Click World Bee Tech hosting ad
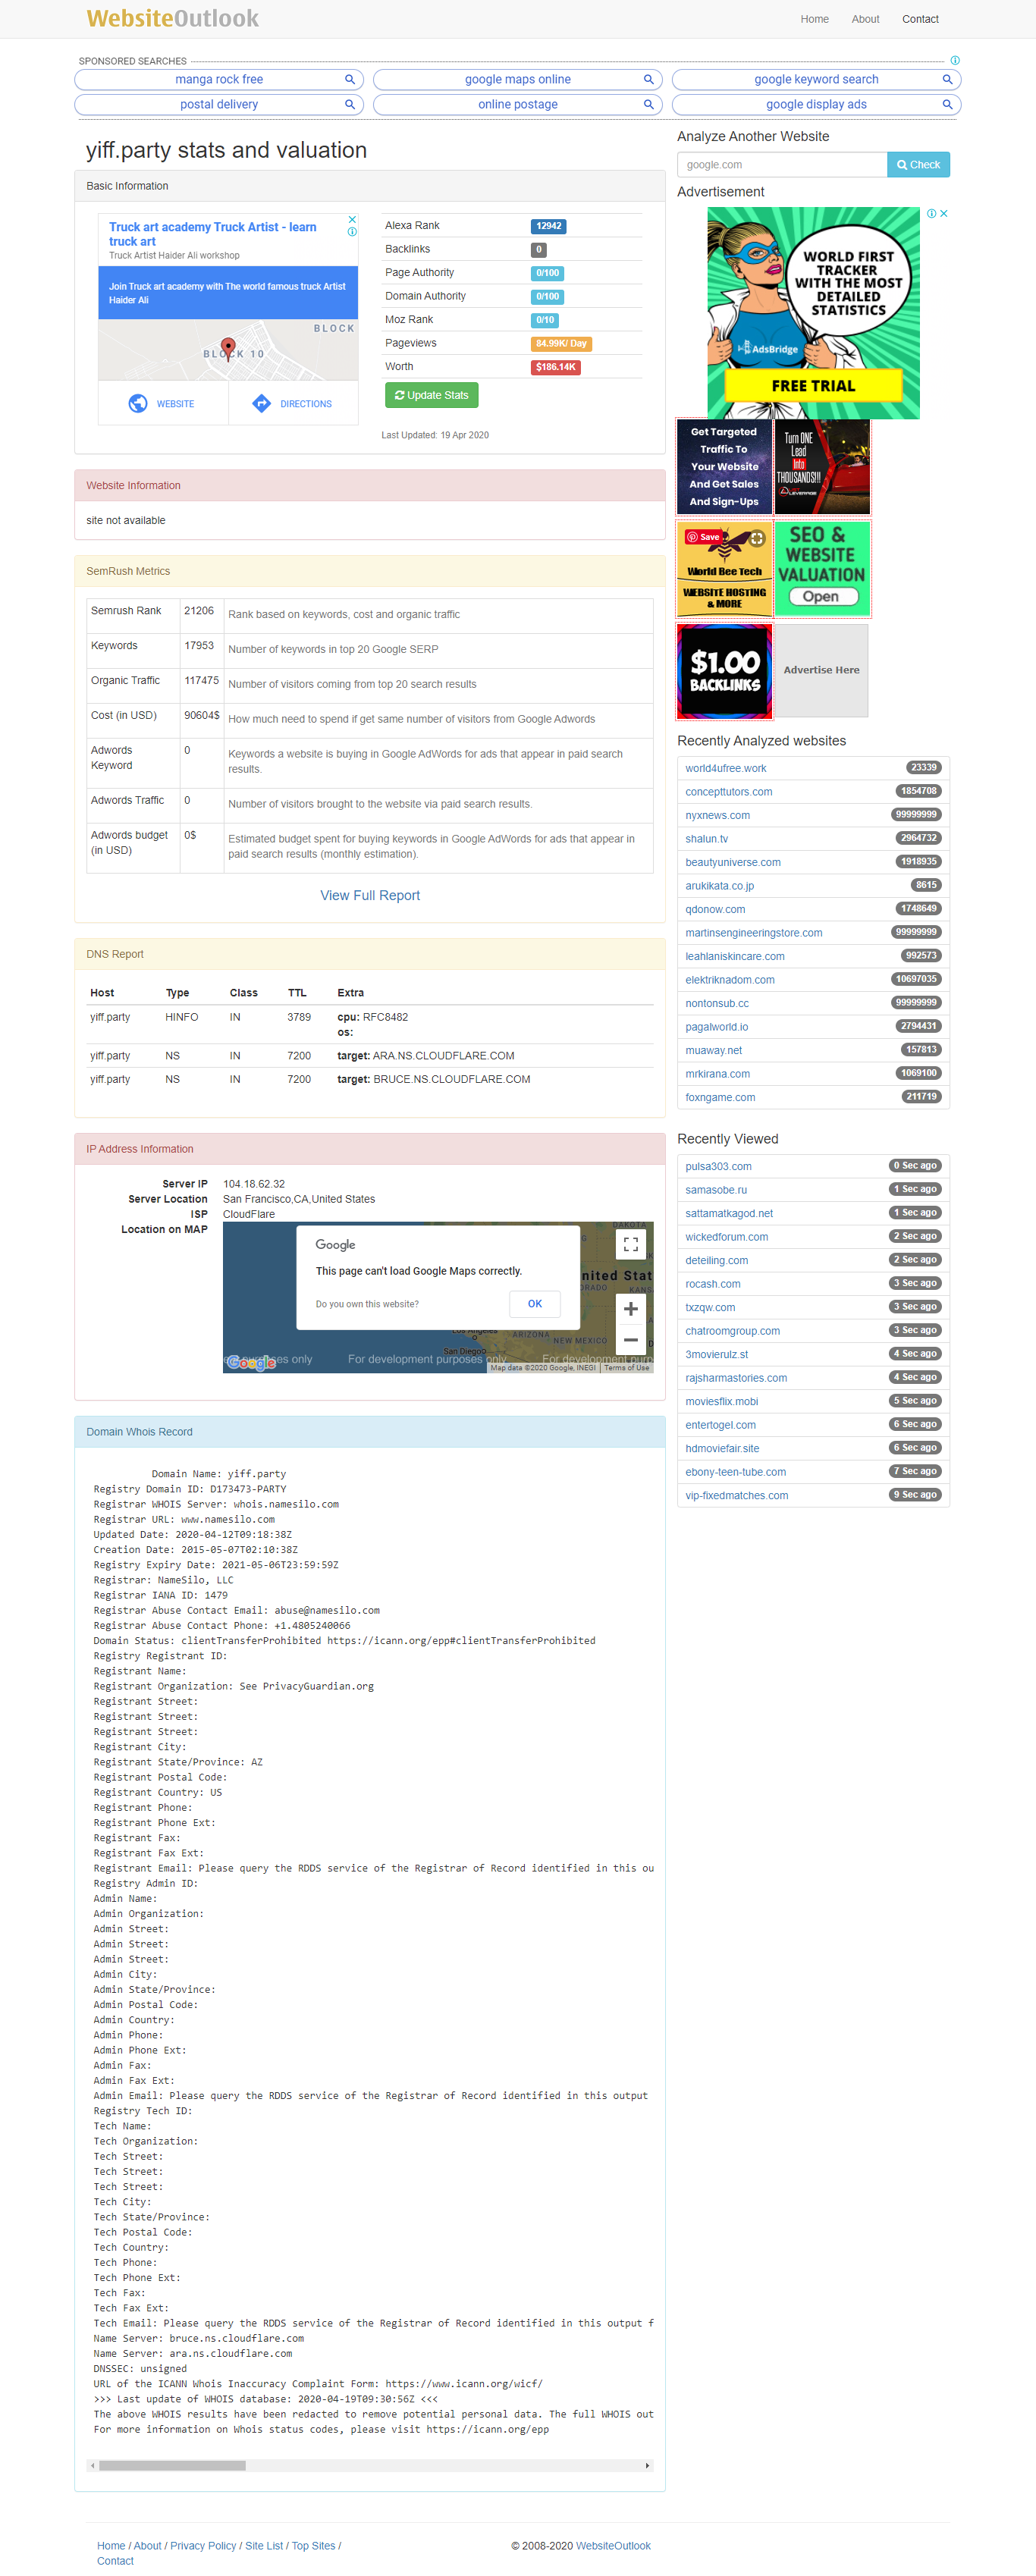This screenshot has height=2576, width=1036. click(725, 569)
